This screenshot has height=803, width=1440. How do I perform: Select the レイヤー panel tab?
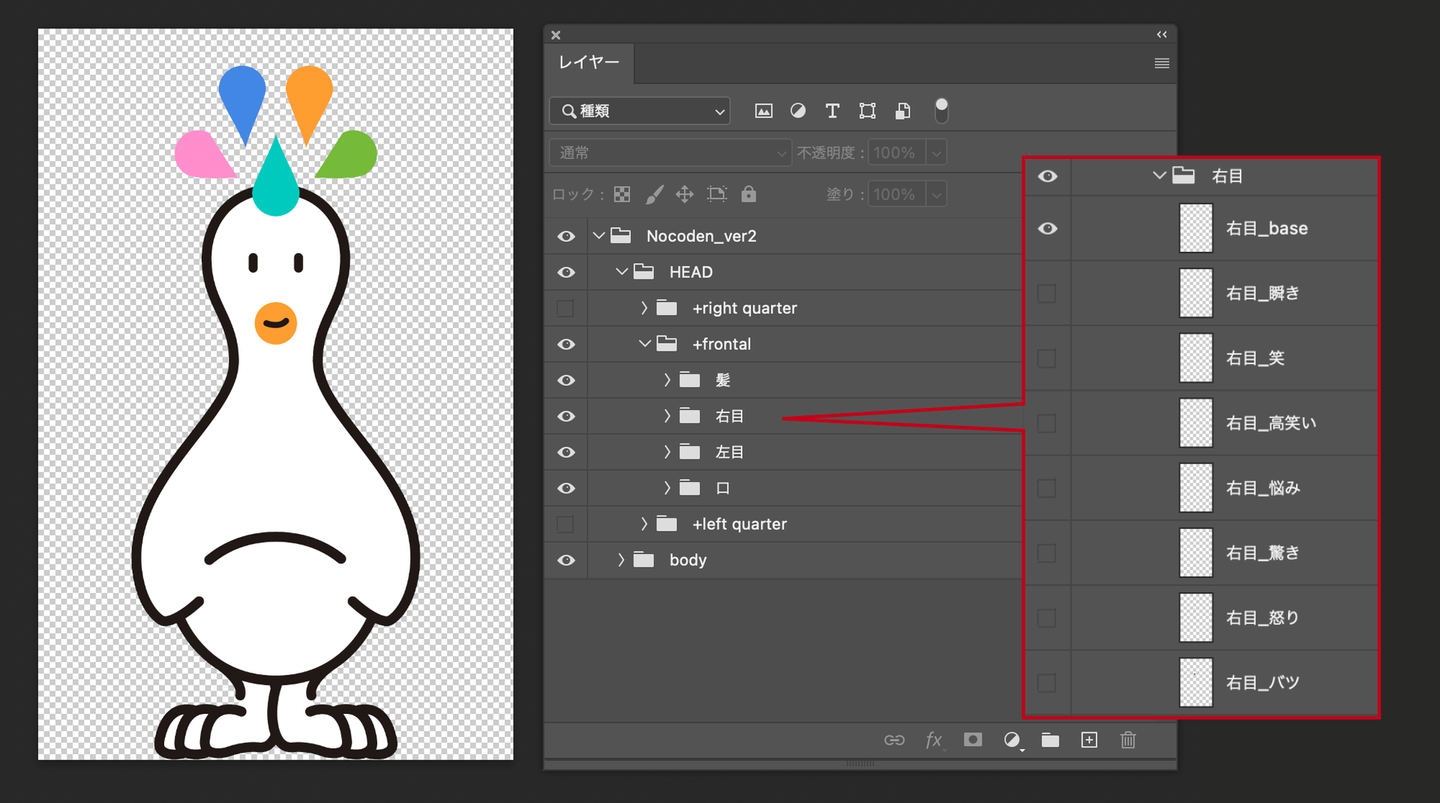[x=589, y=63]
